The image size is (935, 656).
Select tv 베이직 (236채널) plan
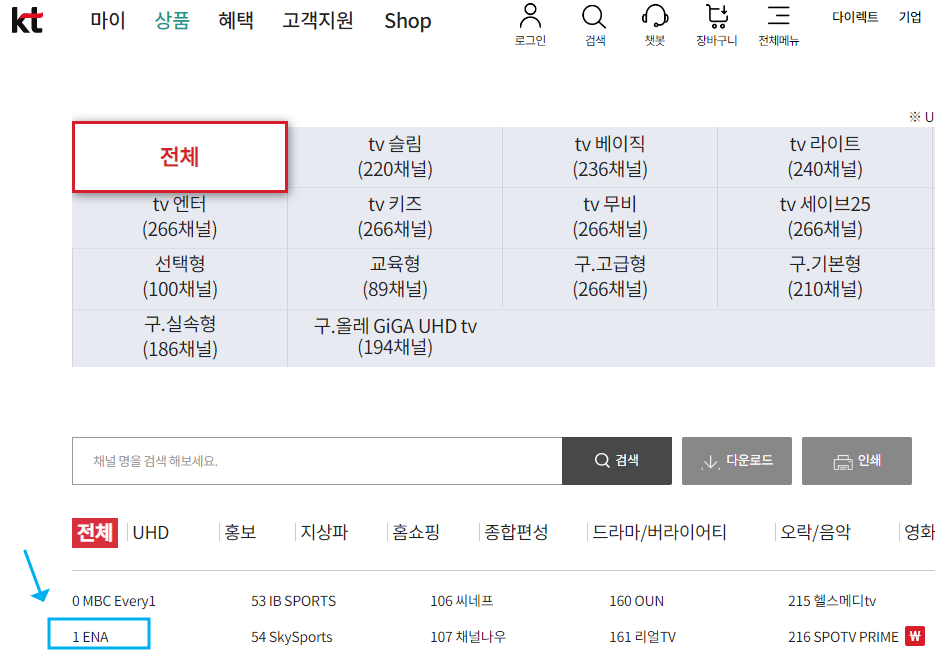610,157
